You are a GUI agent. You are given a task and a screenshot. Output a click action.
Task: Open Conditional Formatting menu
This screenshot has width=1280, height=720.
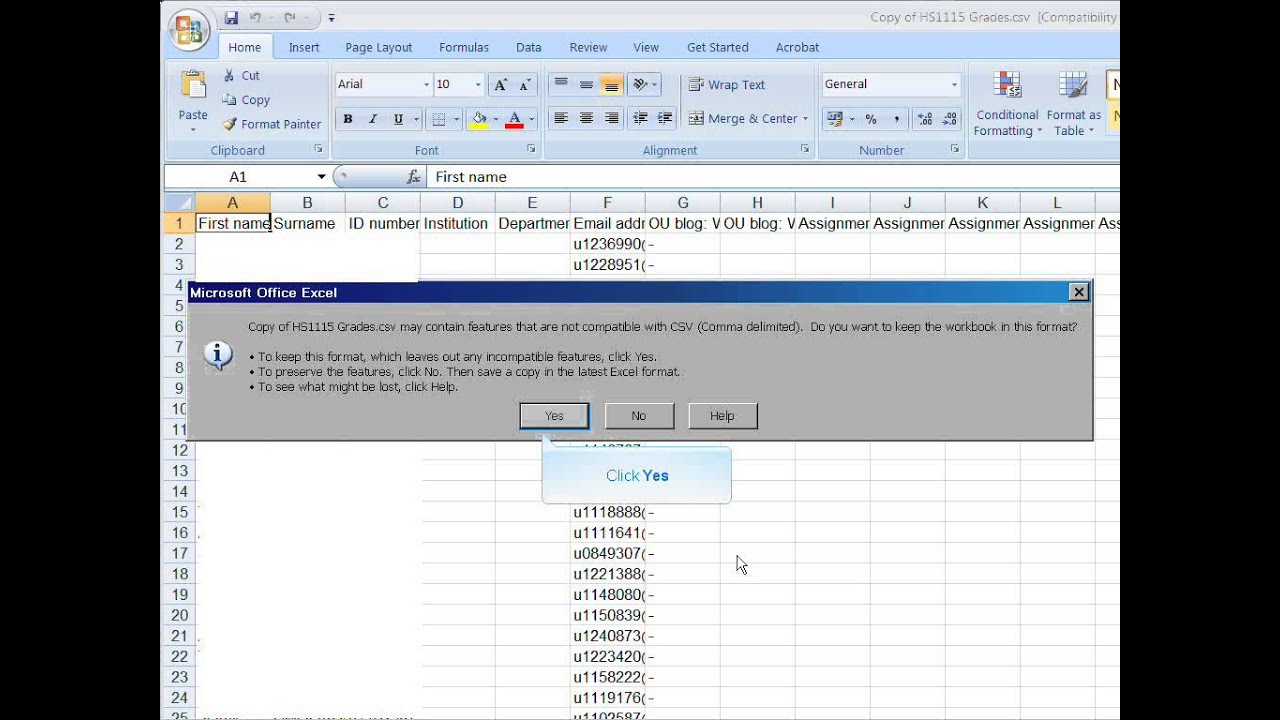[x=1007, y=103]
